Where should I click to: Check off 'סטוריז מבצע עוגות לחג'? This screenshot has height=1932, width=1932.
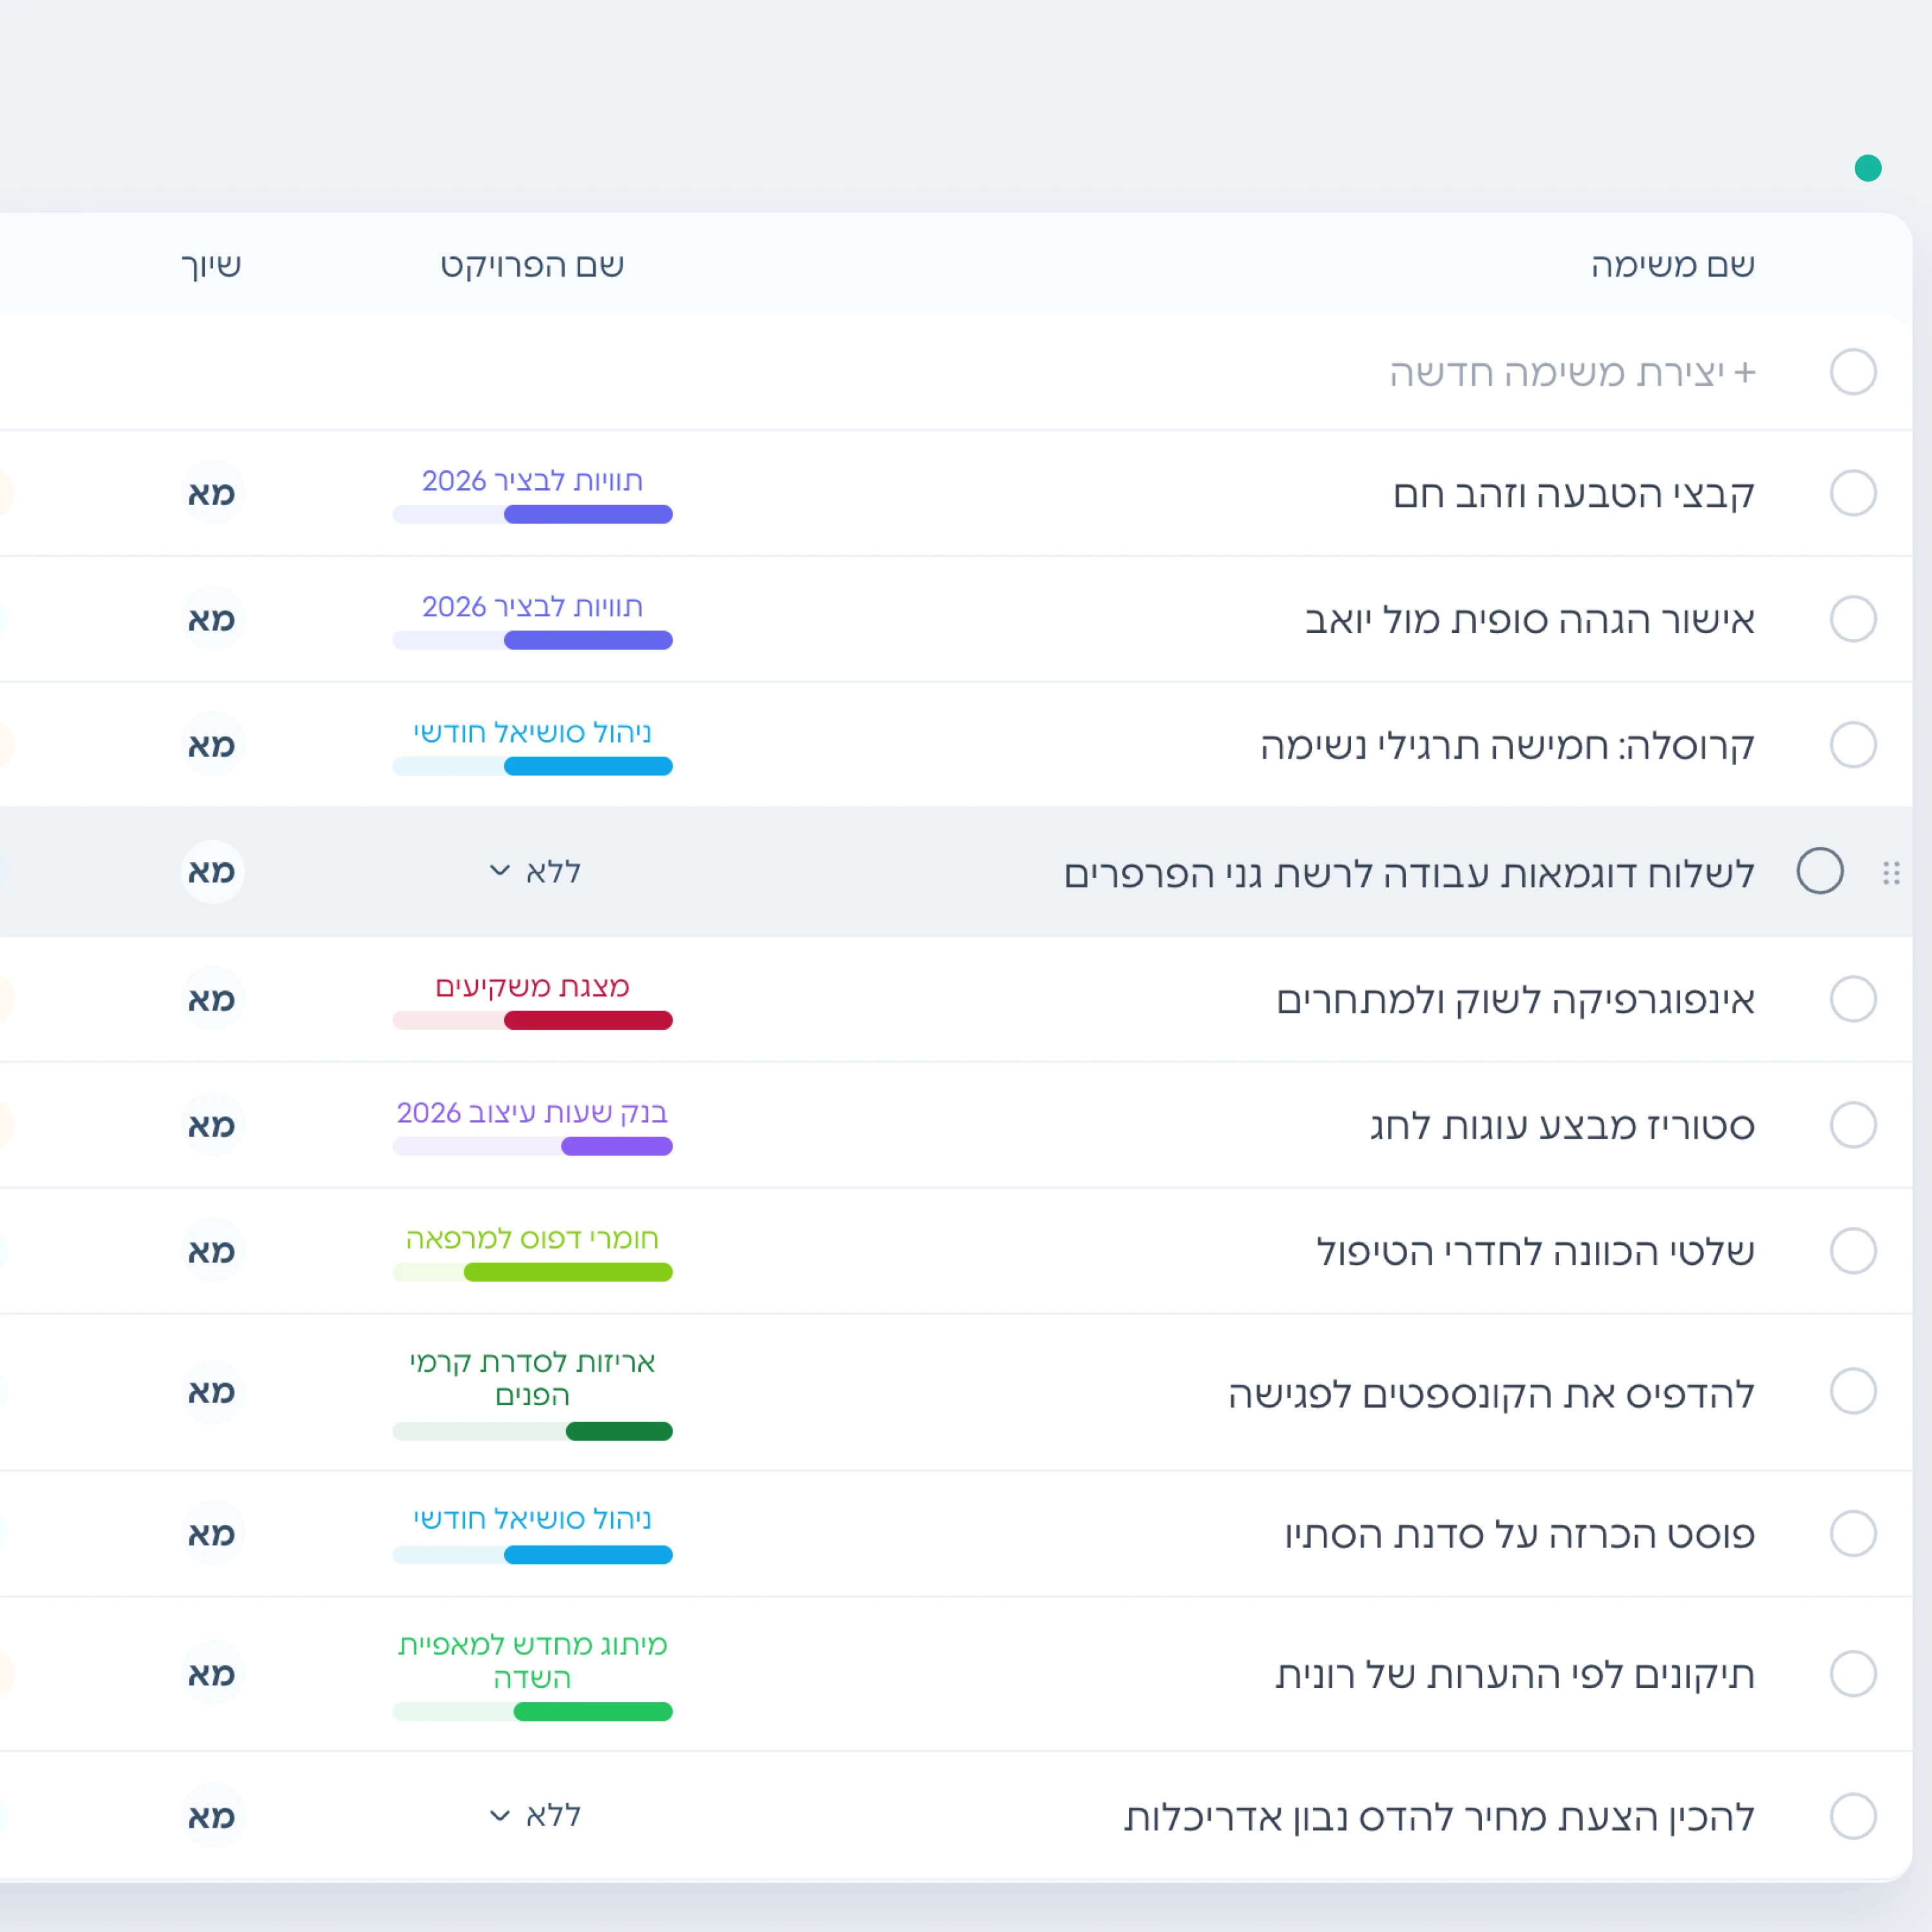coord(1852,1125)
